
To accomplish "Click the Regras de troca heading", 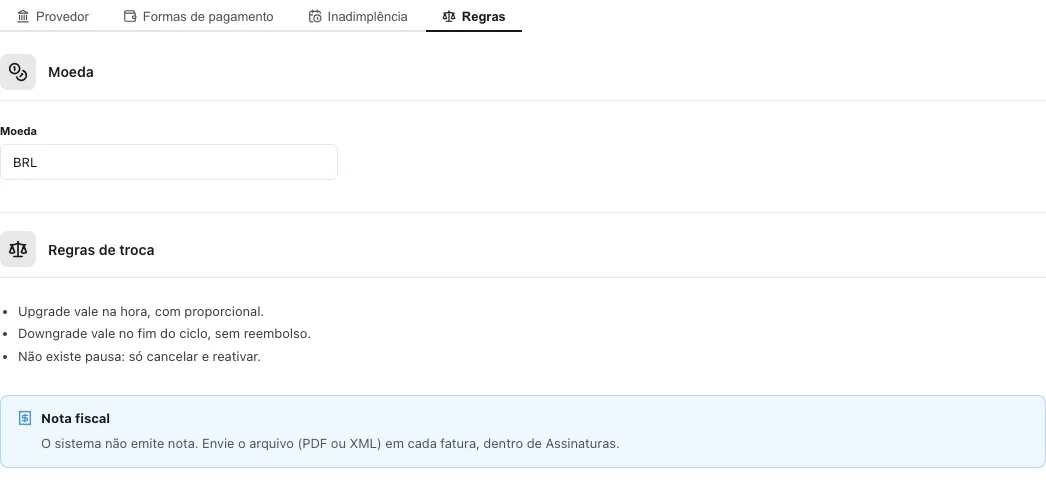I will [101, 250].
